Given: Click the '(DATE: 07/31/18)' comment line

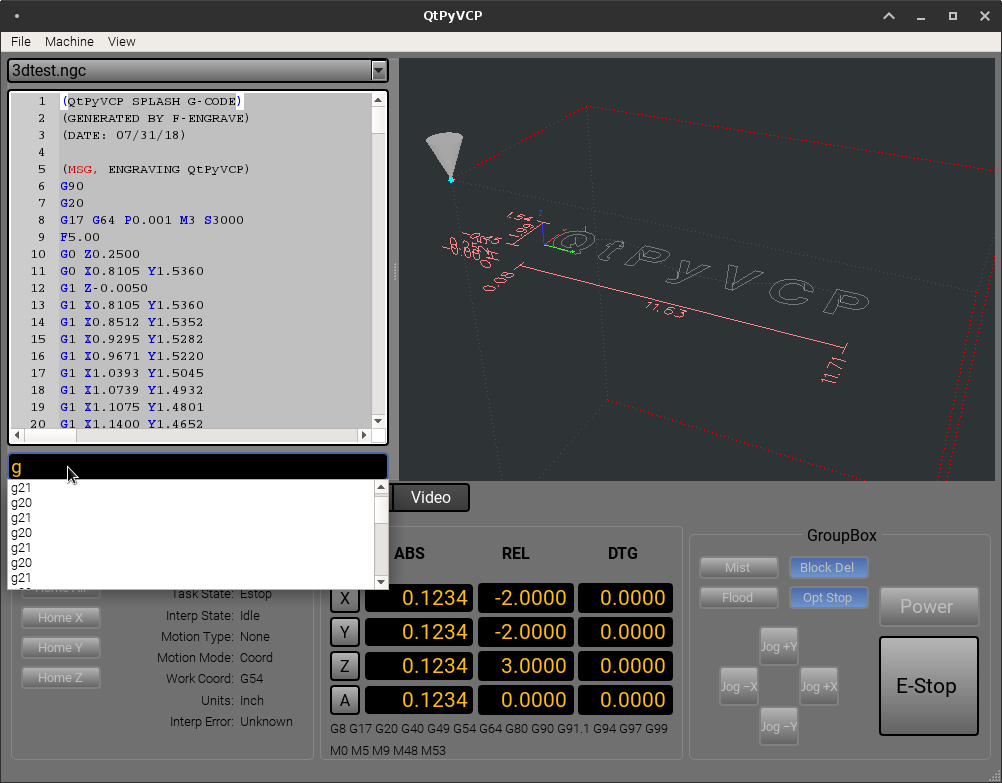Looking at the screenshot, I should [123, 135].
